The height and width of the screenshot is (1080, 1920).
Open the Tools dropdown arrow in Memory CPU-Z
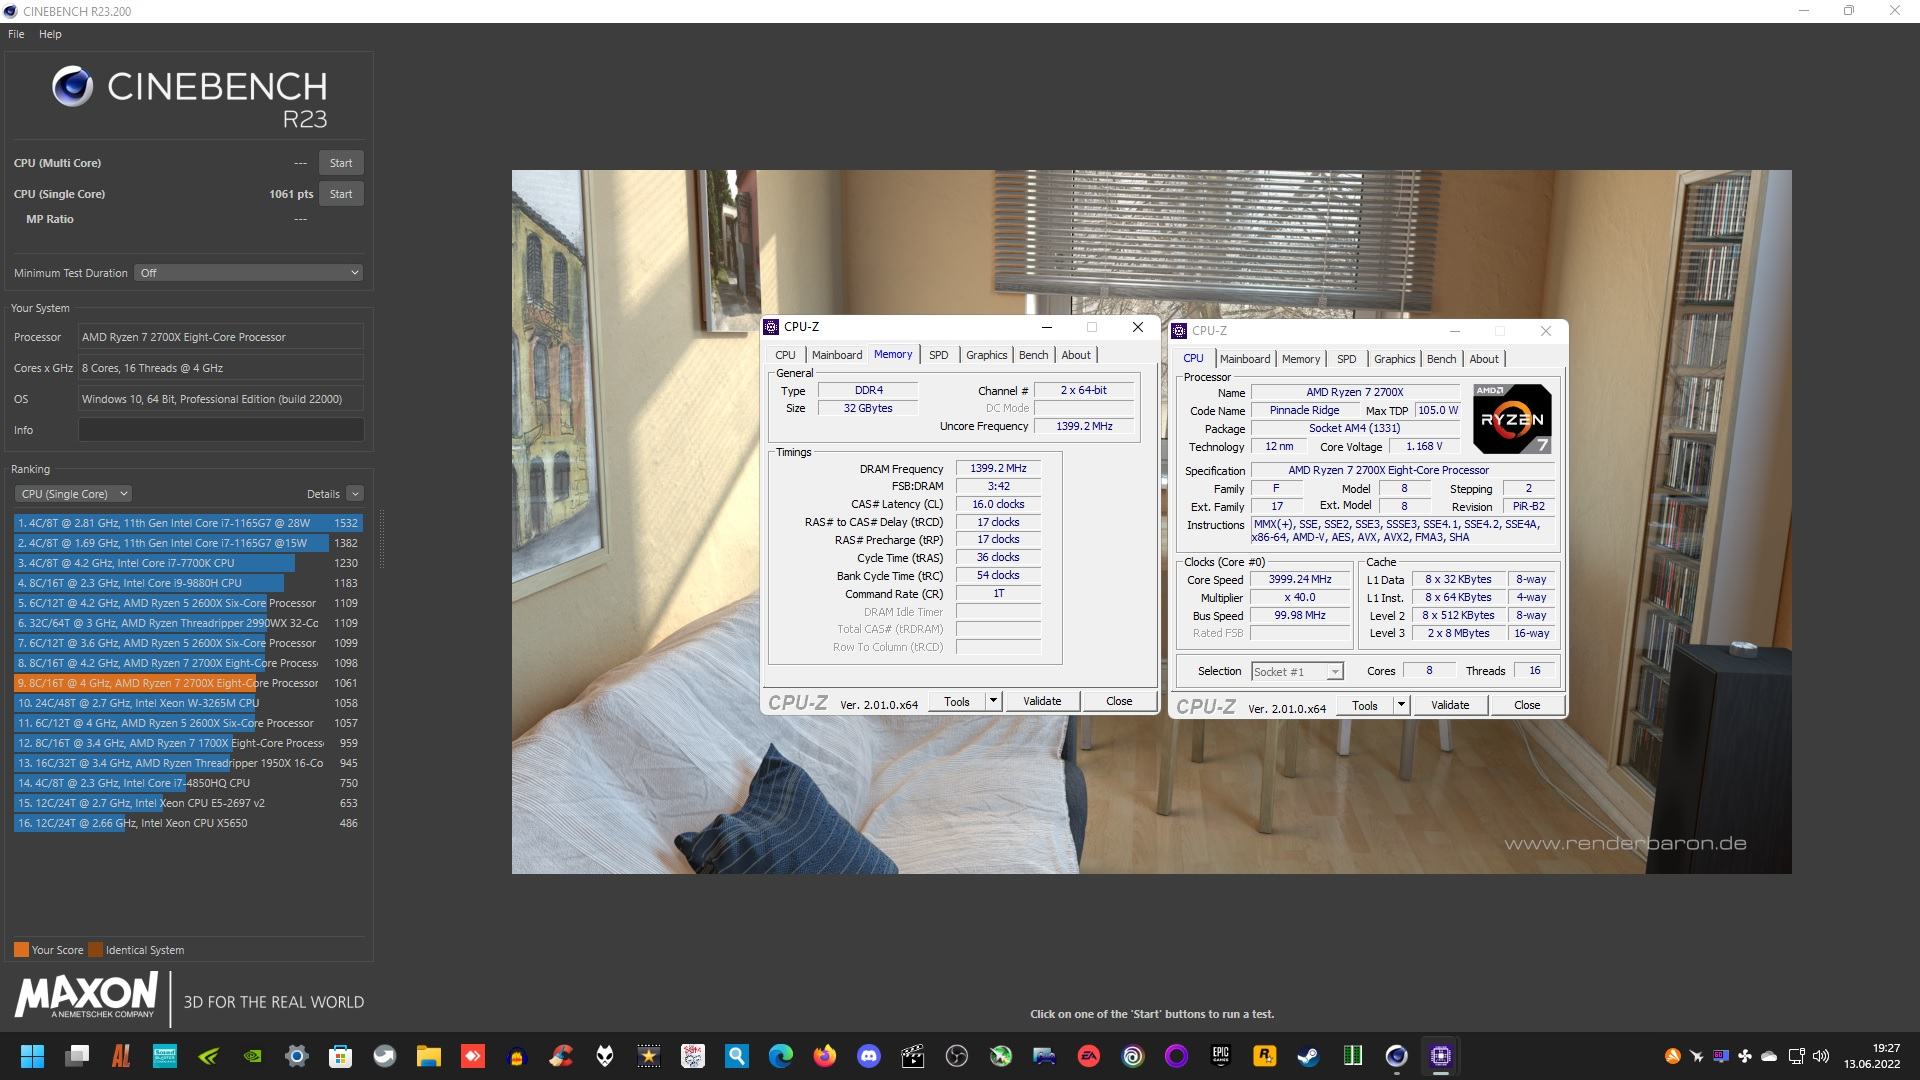click(x=993, y=701)
